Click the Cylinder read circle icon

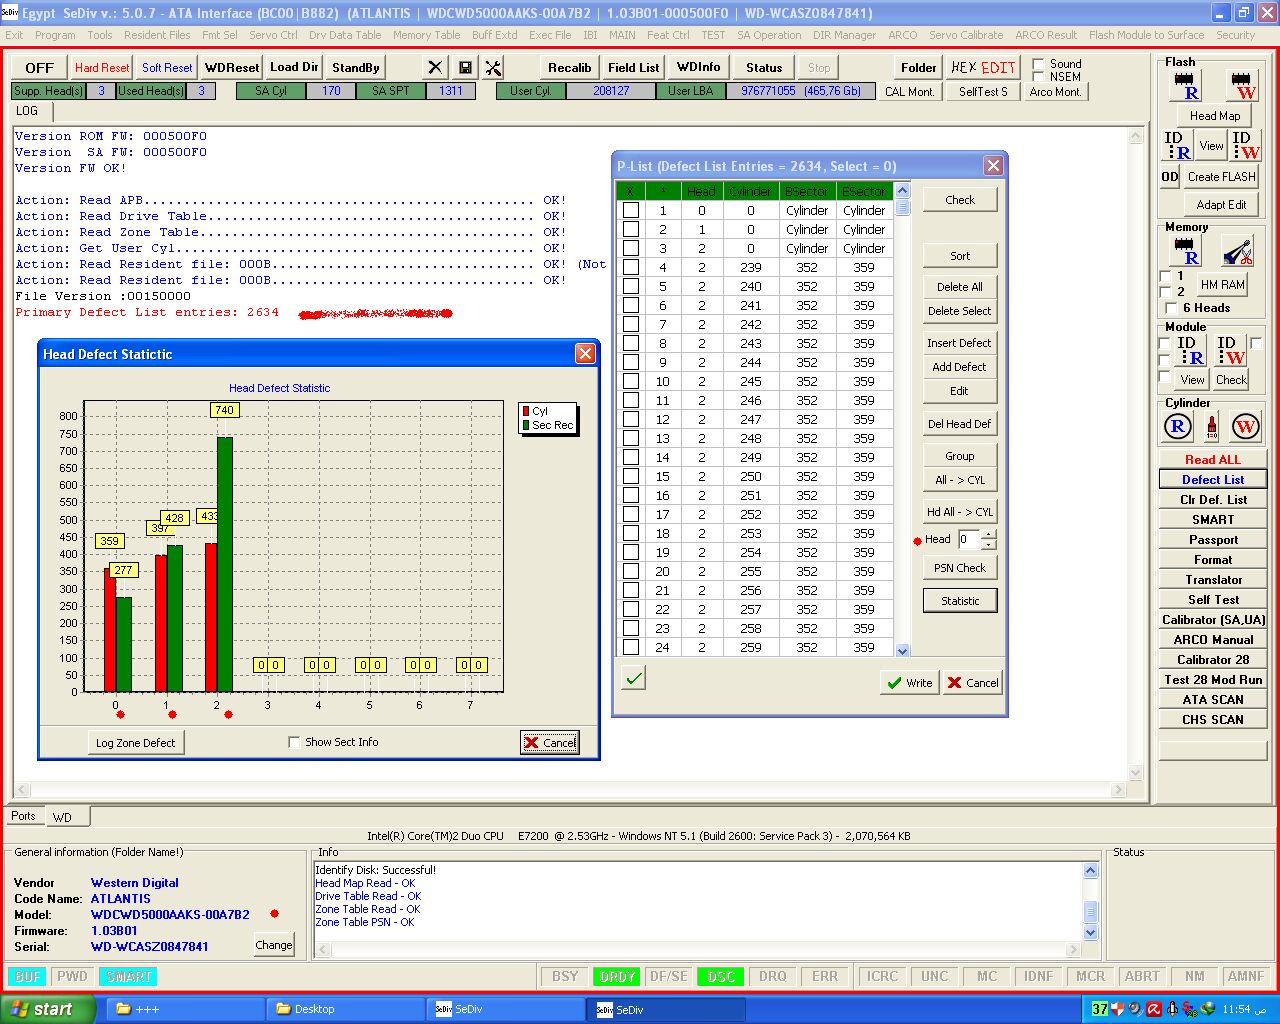tap(1178, 427)
